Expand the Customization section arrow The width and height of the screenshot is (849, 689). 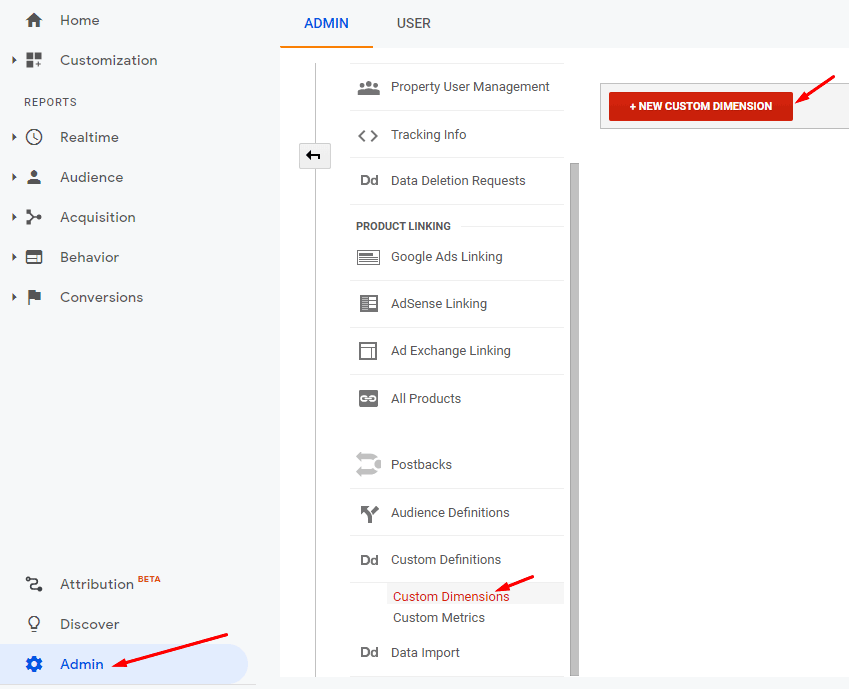tap(14, 60)
